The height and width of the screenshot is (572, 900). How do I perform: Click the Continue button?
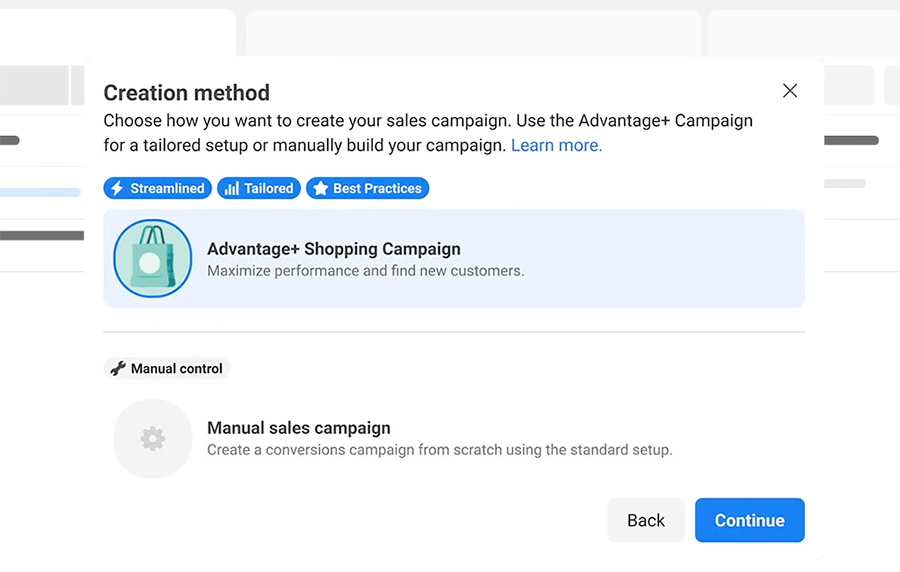750,520
